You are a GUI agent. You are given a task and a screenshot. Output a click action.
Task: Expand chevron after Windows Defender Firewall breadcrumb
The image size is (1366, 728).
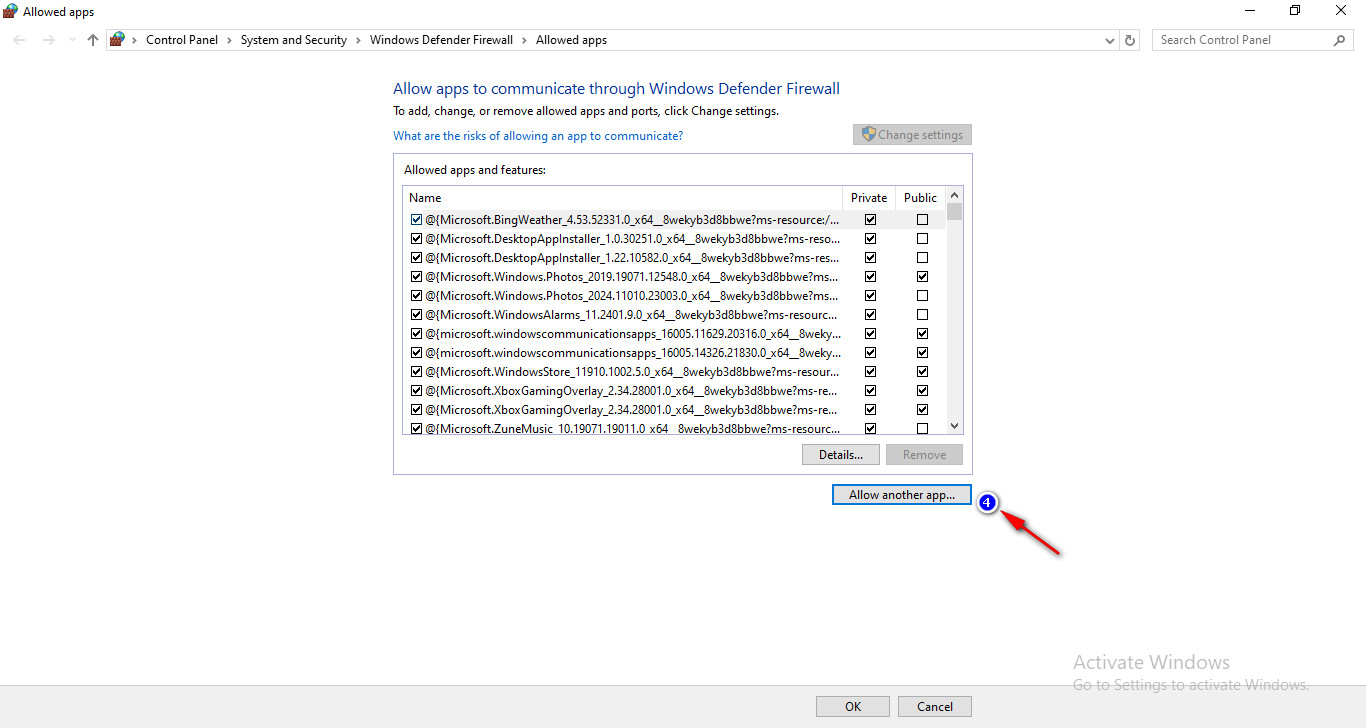tap(524, 40)
